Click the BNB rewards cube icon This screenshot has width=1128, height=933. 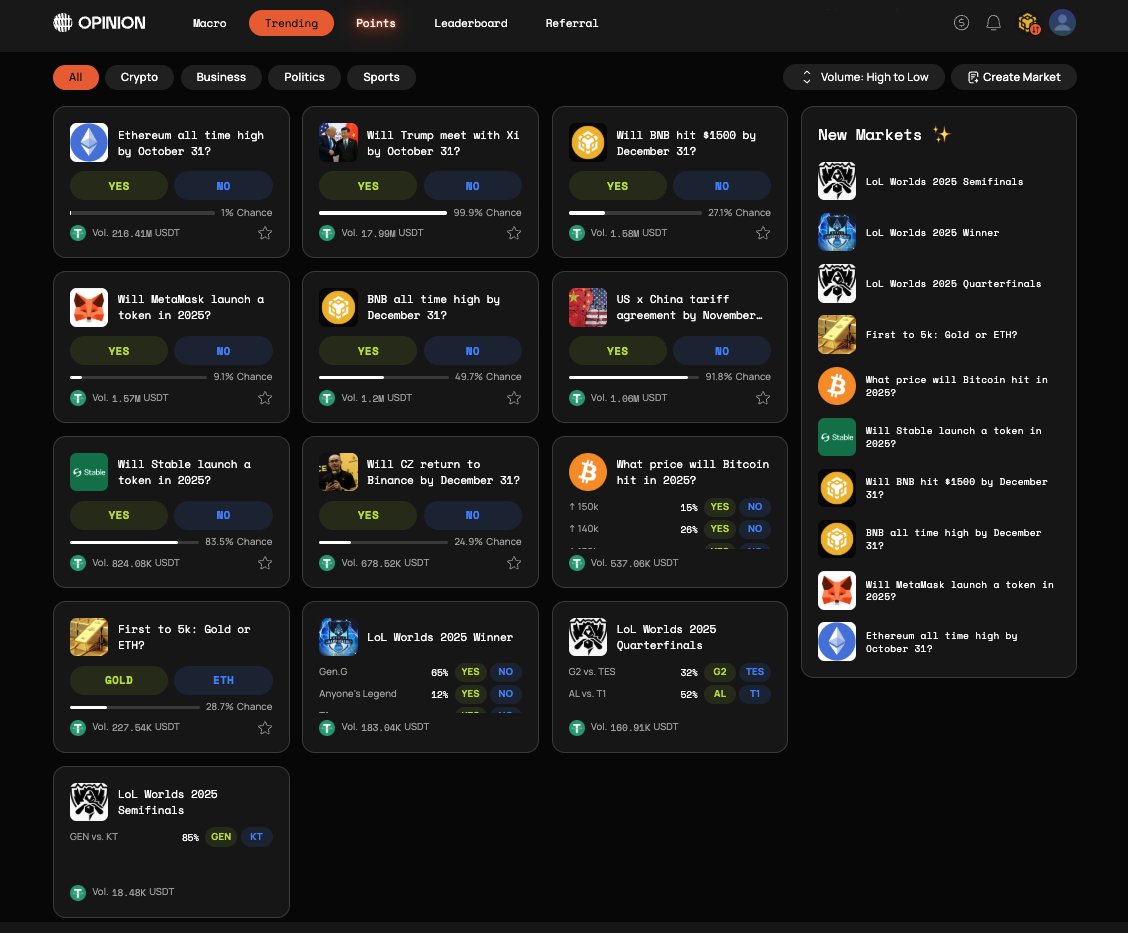click(x=1029, y=23)
